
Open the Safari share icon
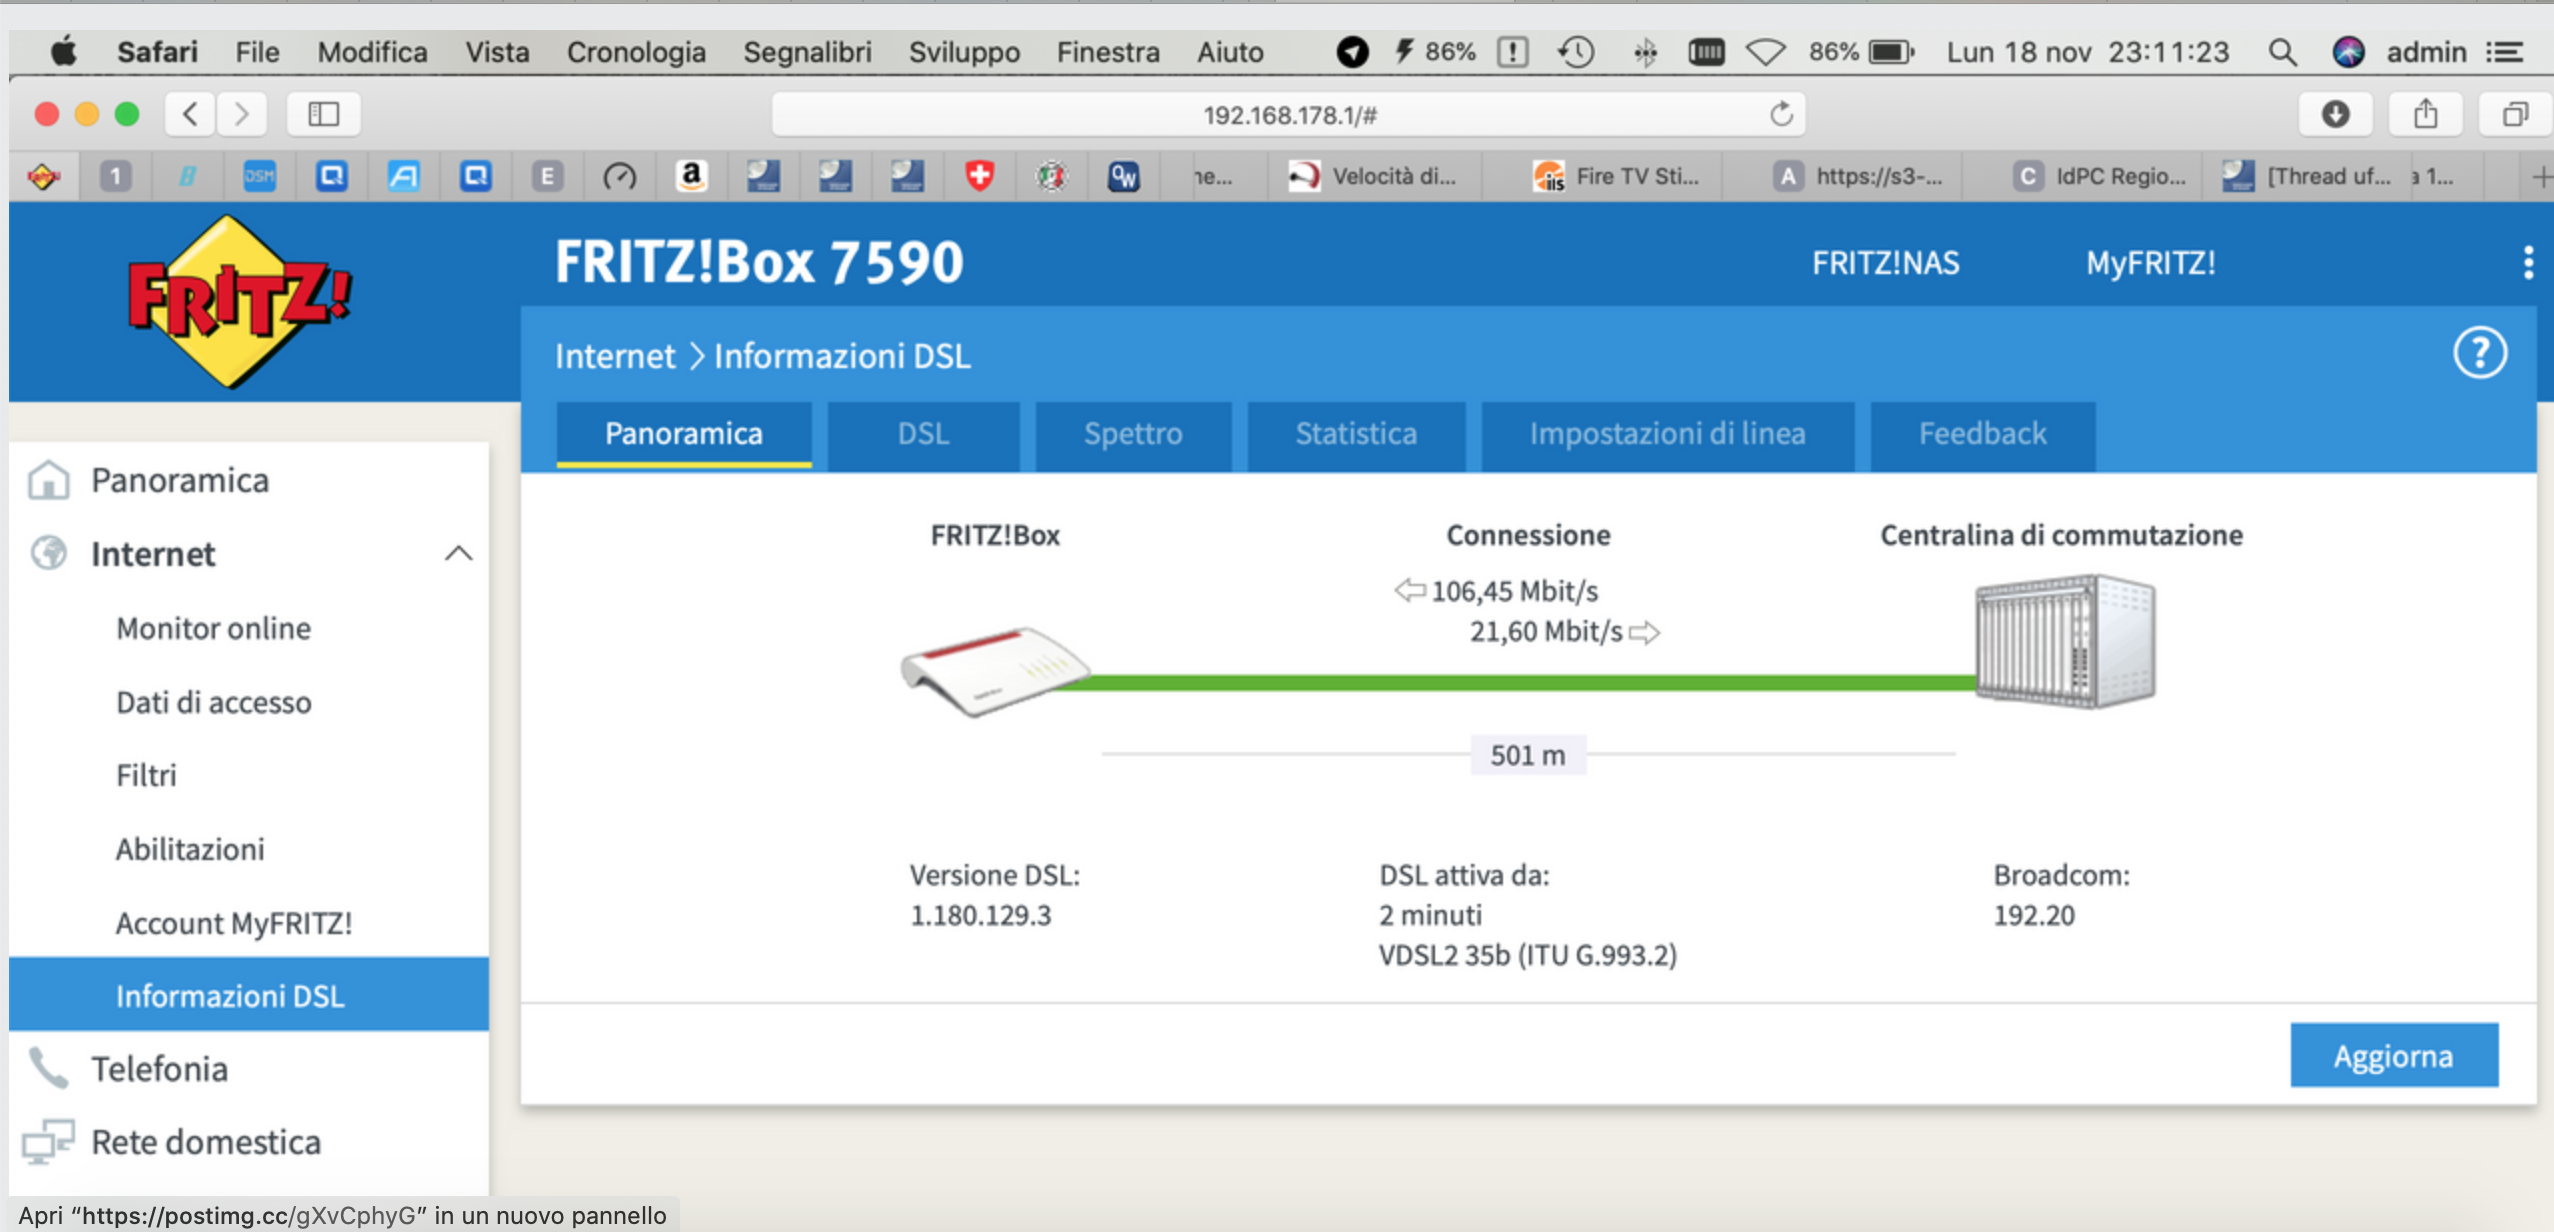[2425, 115]
